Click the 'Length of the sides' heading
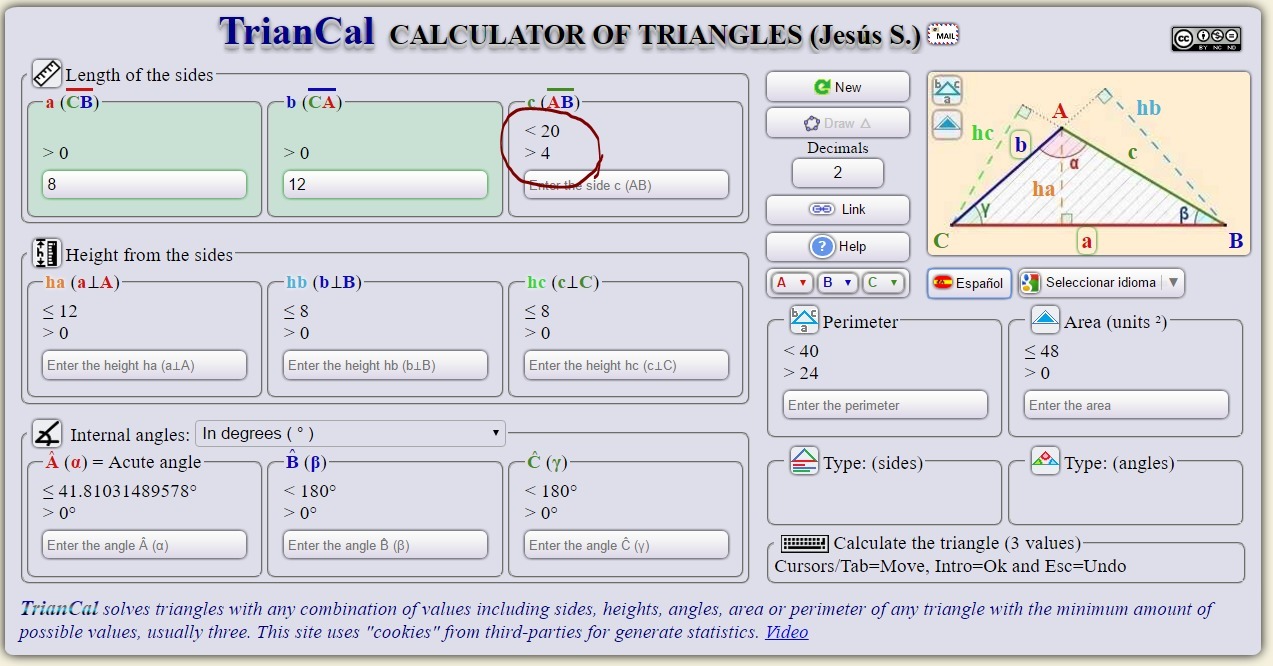The width and height of the screenshot is (1273, 666). pyautogui.click(x=139, y=75)
